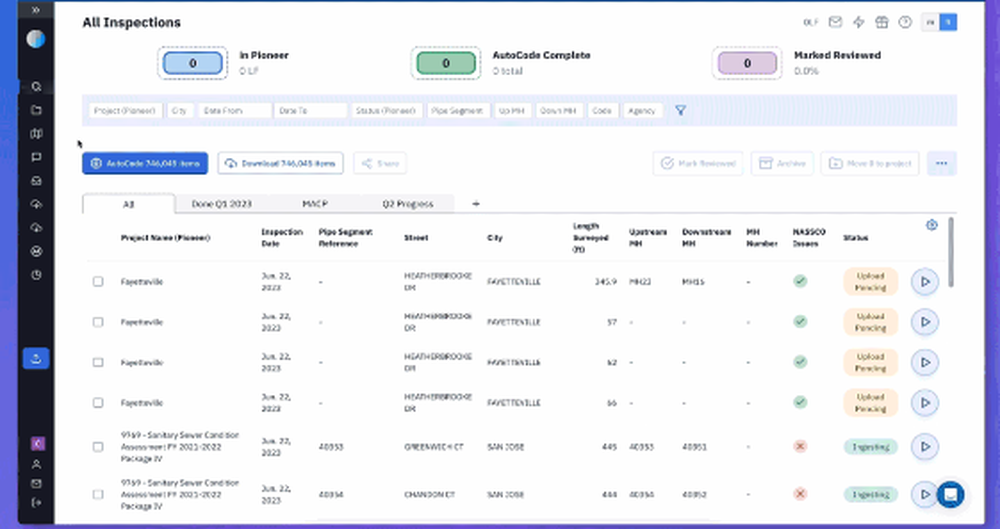Open the three-dots more actions menu

pyautogui.click(x=941, y=163)
